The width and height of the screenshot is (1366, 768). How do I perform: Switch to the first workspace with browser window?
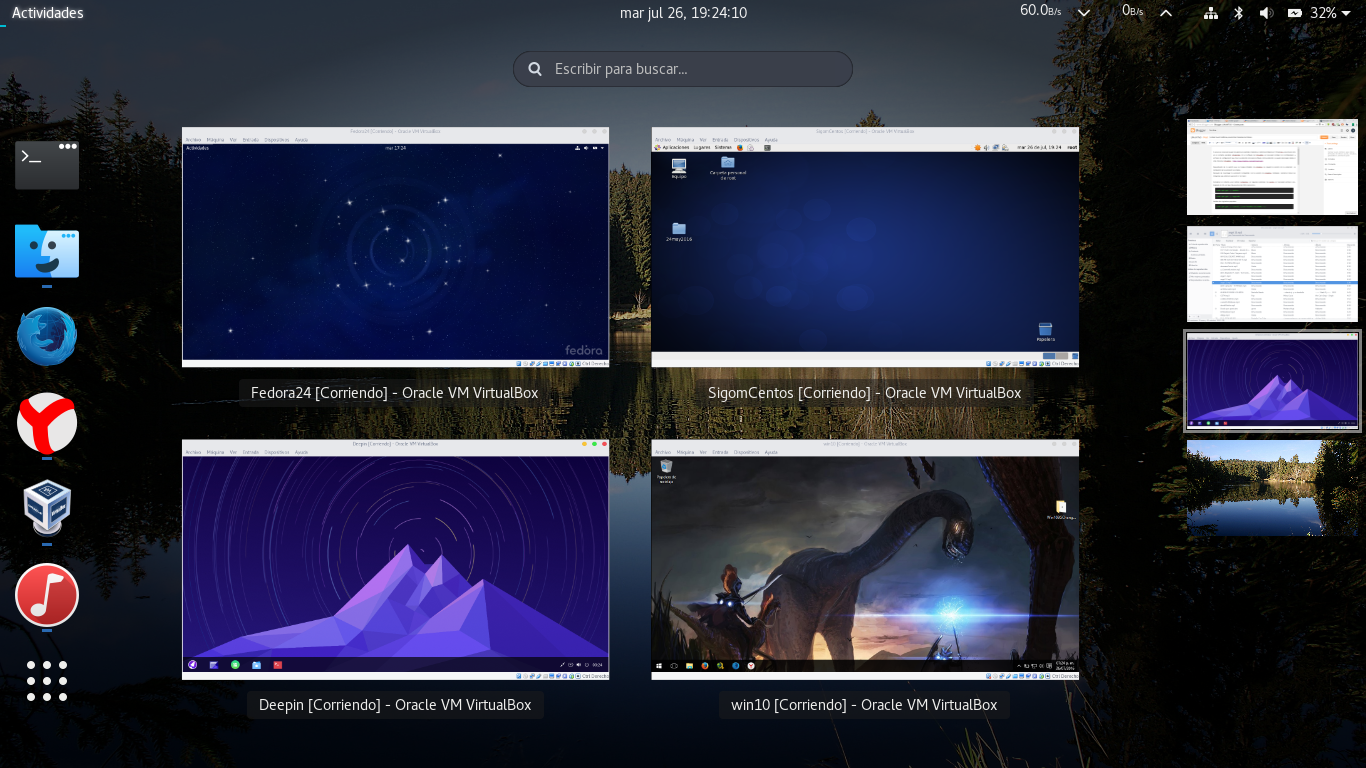tap(1272, 167)
